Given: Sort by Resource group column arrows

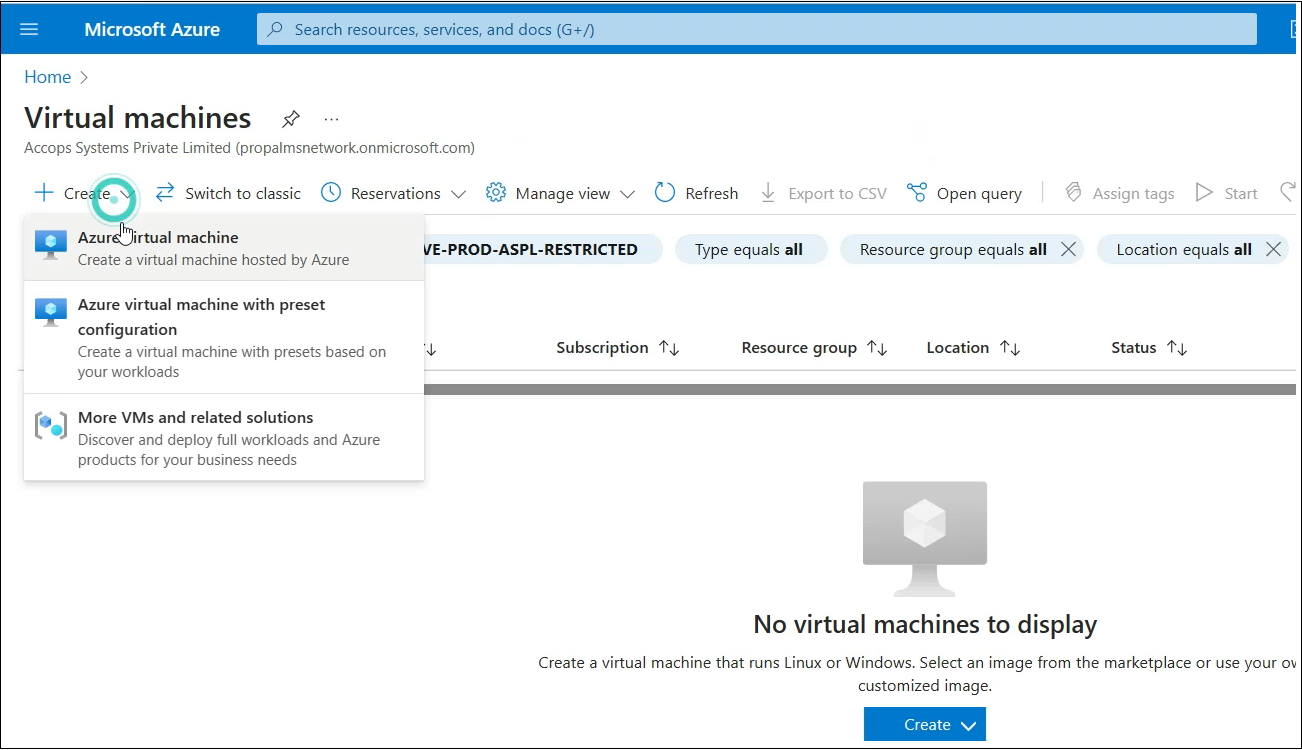Looking at the screenshot, I should [877, 348].
